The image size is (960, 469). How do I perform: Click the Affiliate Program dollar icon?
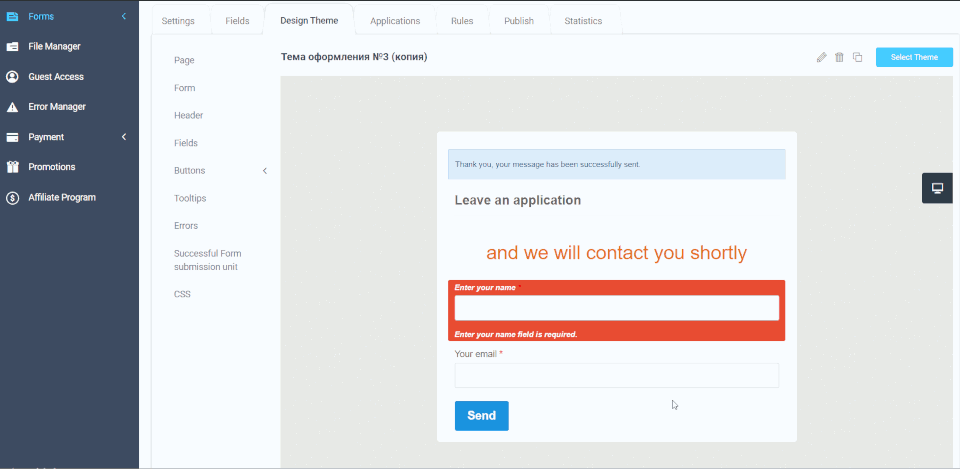(x=12, y=198)
